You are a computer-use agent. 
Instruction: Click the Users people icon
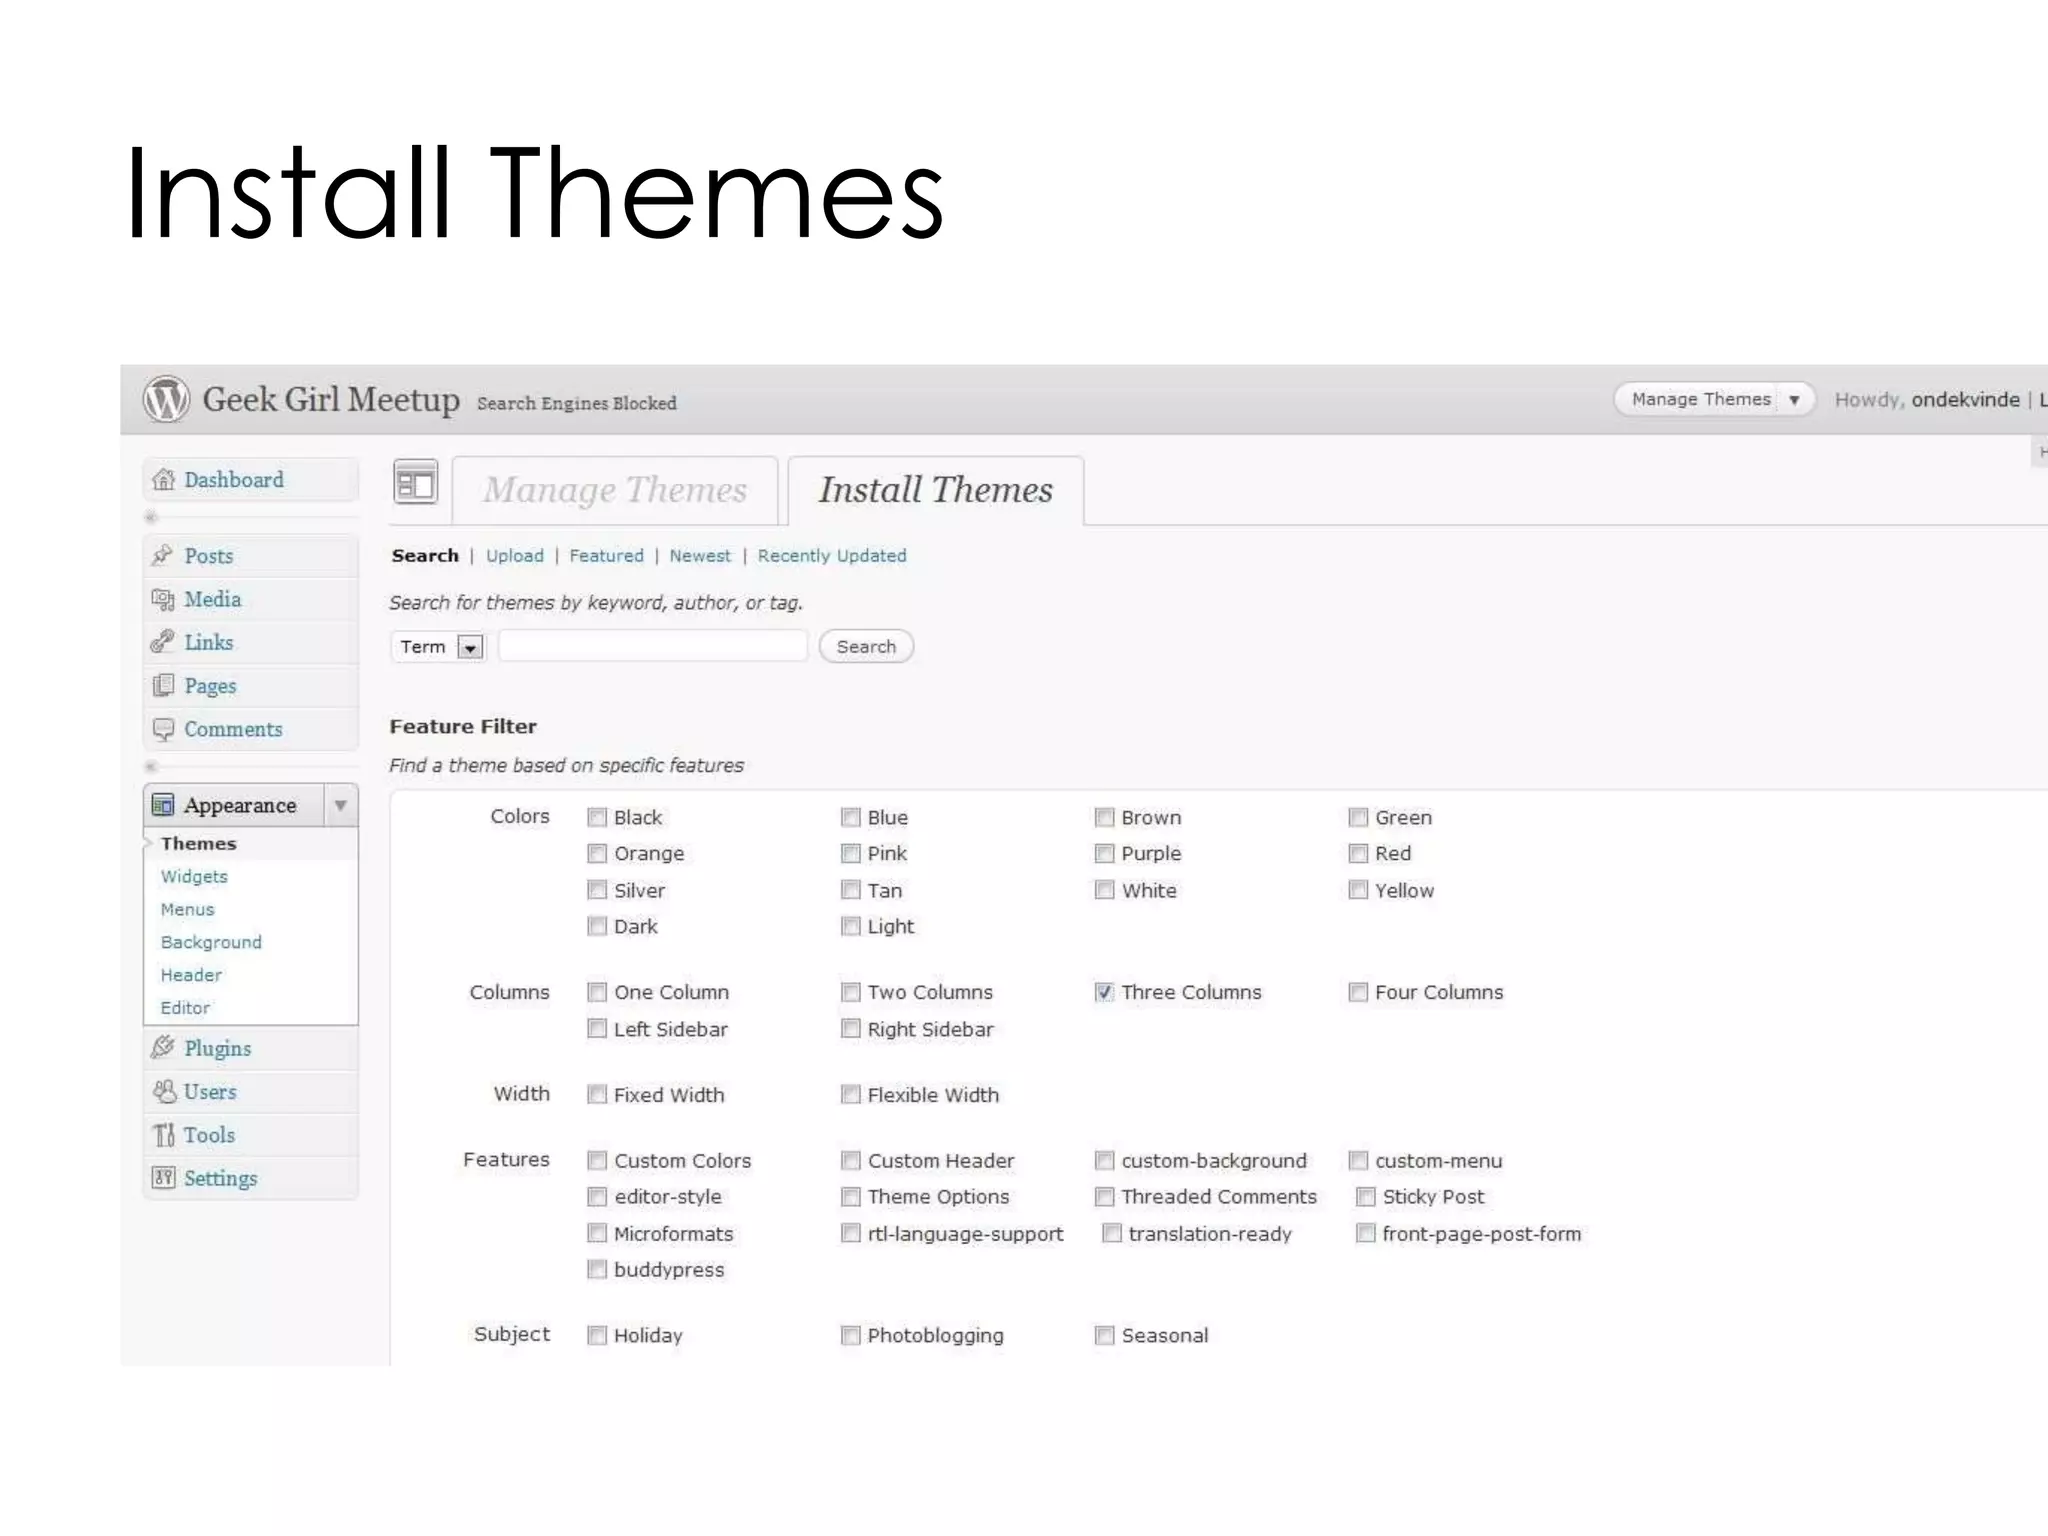pyautogui.click(x=164, y=1091)
